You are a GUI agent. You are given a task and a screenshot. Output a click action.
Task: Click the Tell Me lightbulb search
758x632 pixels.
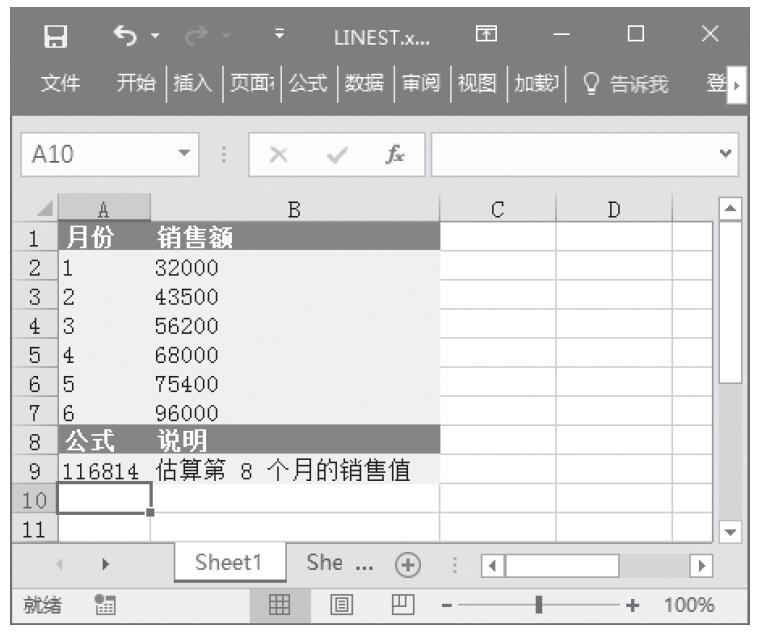630,85
